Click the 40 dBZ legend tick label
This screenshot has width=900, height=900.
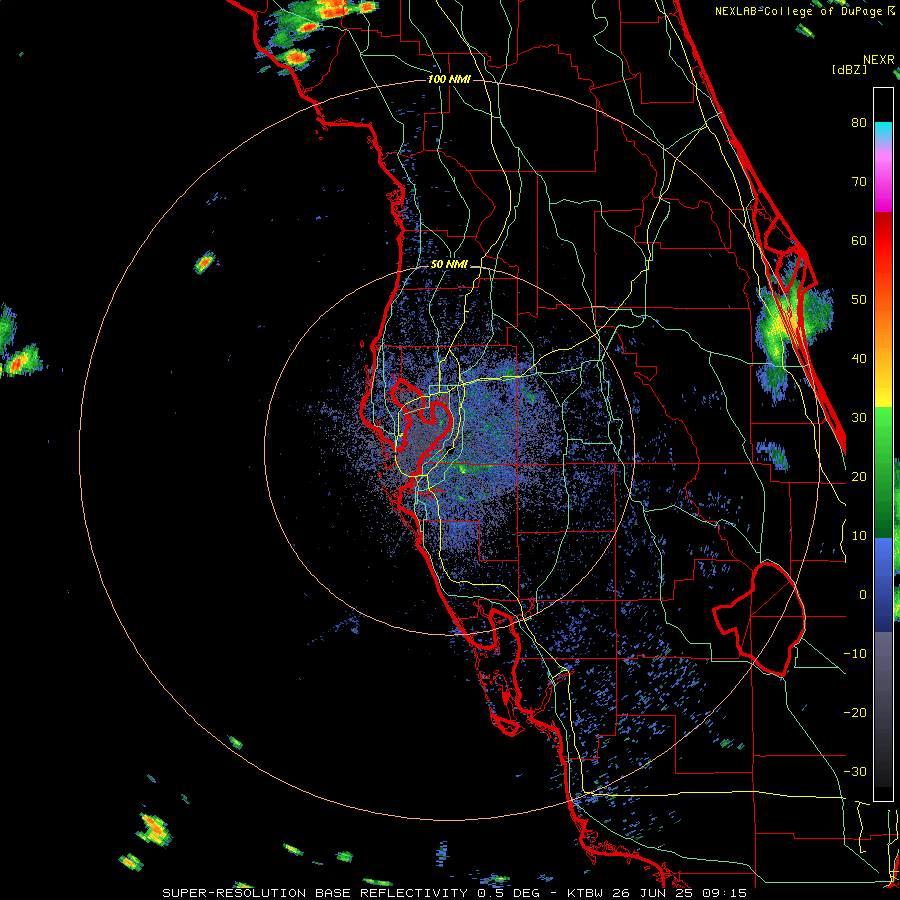[x=859, y=359]
